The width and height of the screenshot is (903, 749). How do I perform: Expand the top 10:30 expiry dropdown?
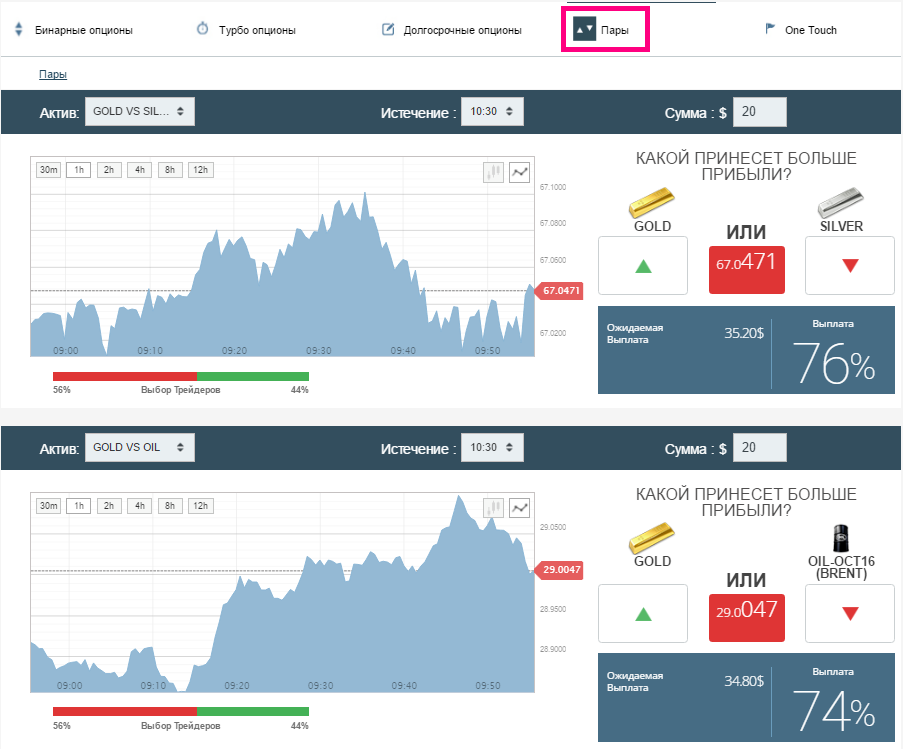[492, 111]
